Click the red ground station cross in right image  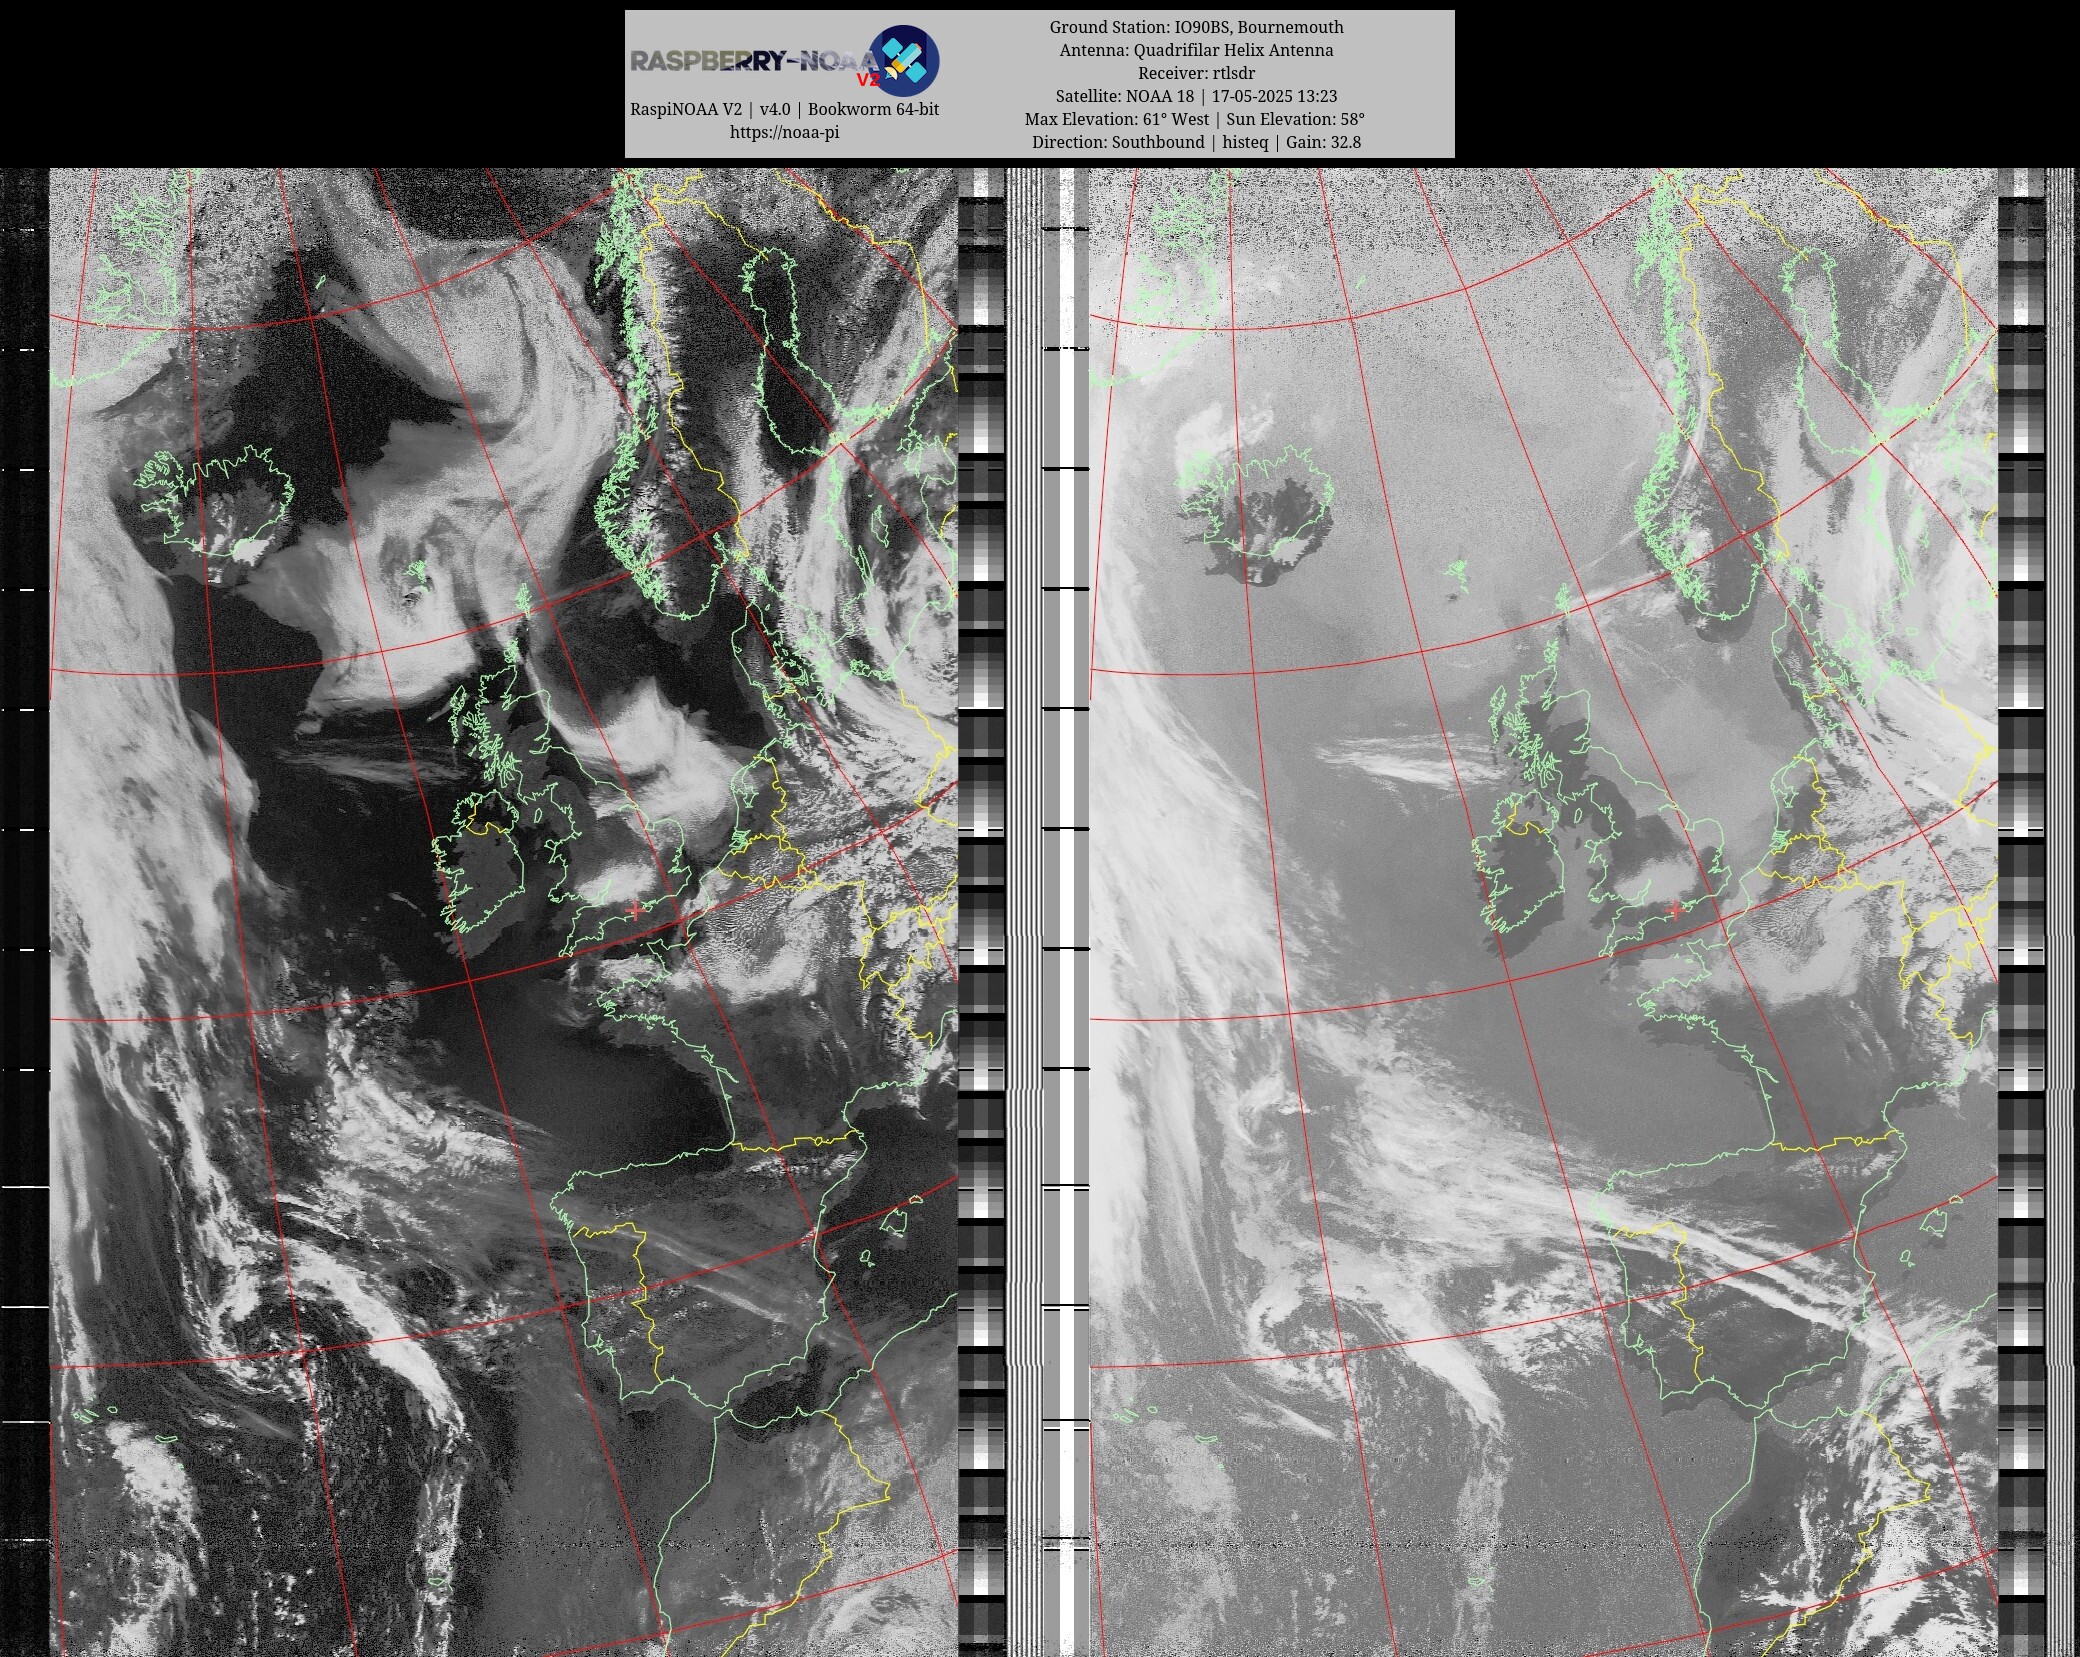coord(1676,910)
